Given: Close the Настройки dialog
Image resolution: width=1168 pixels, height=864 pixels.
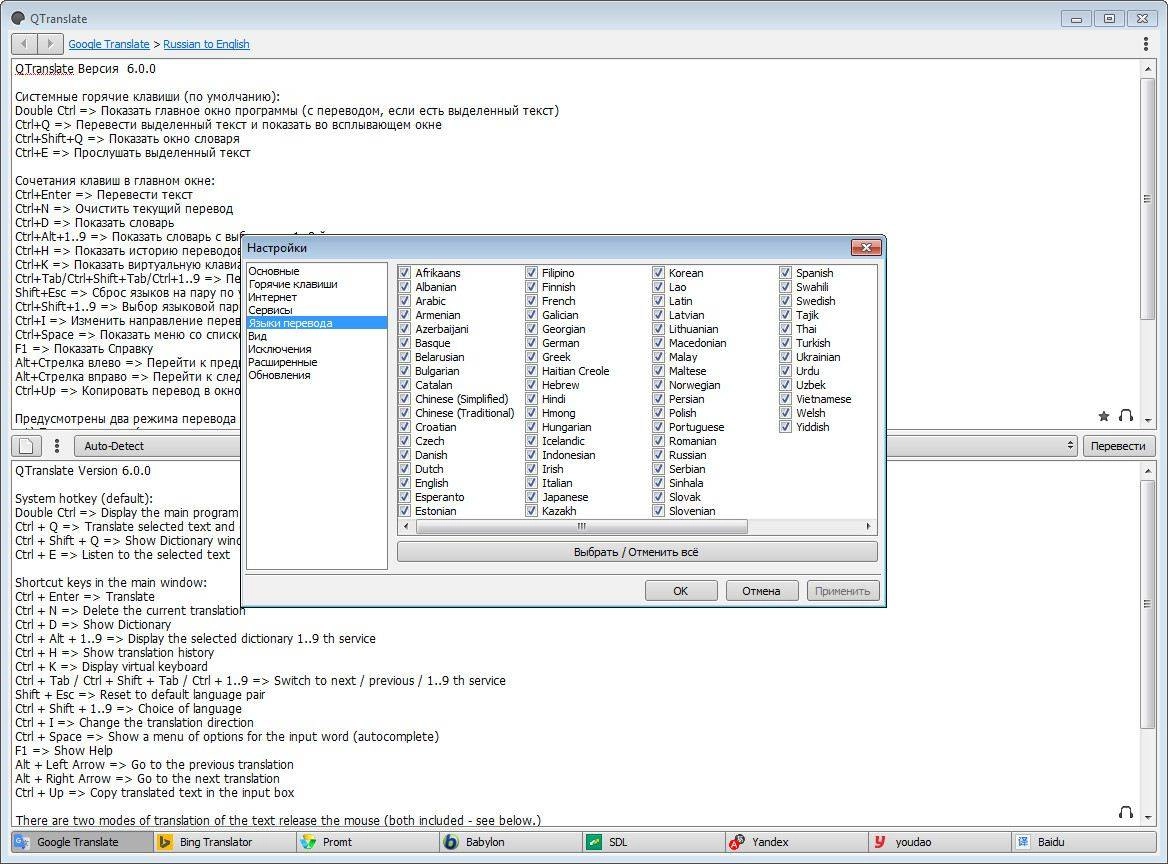Looking at the screenshot, I should point(866,247).
